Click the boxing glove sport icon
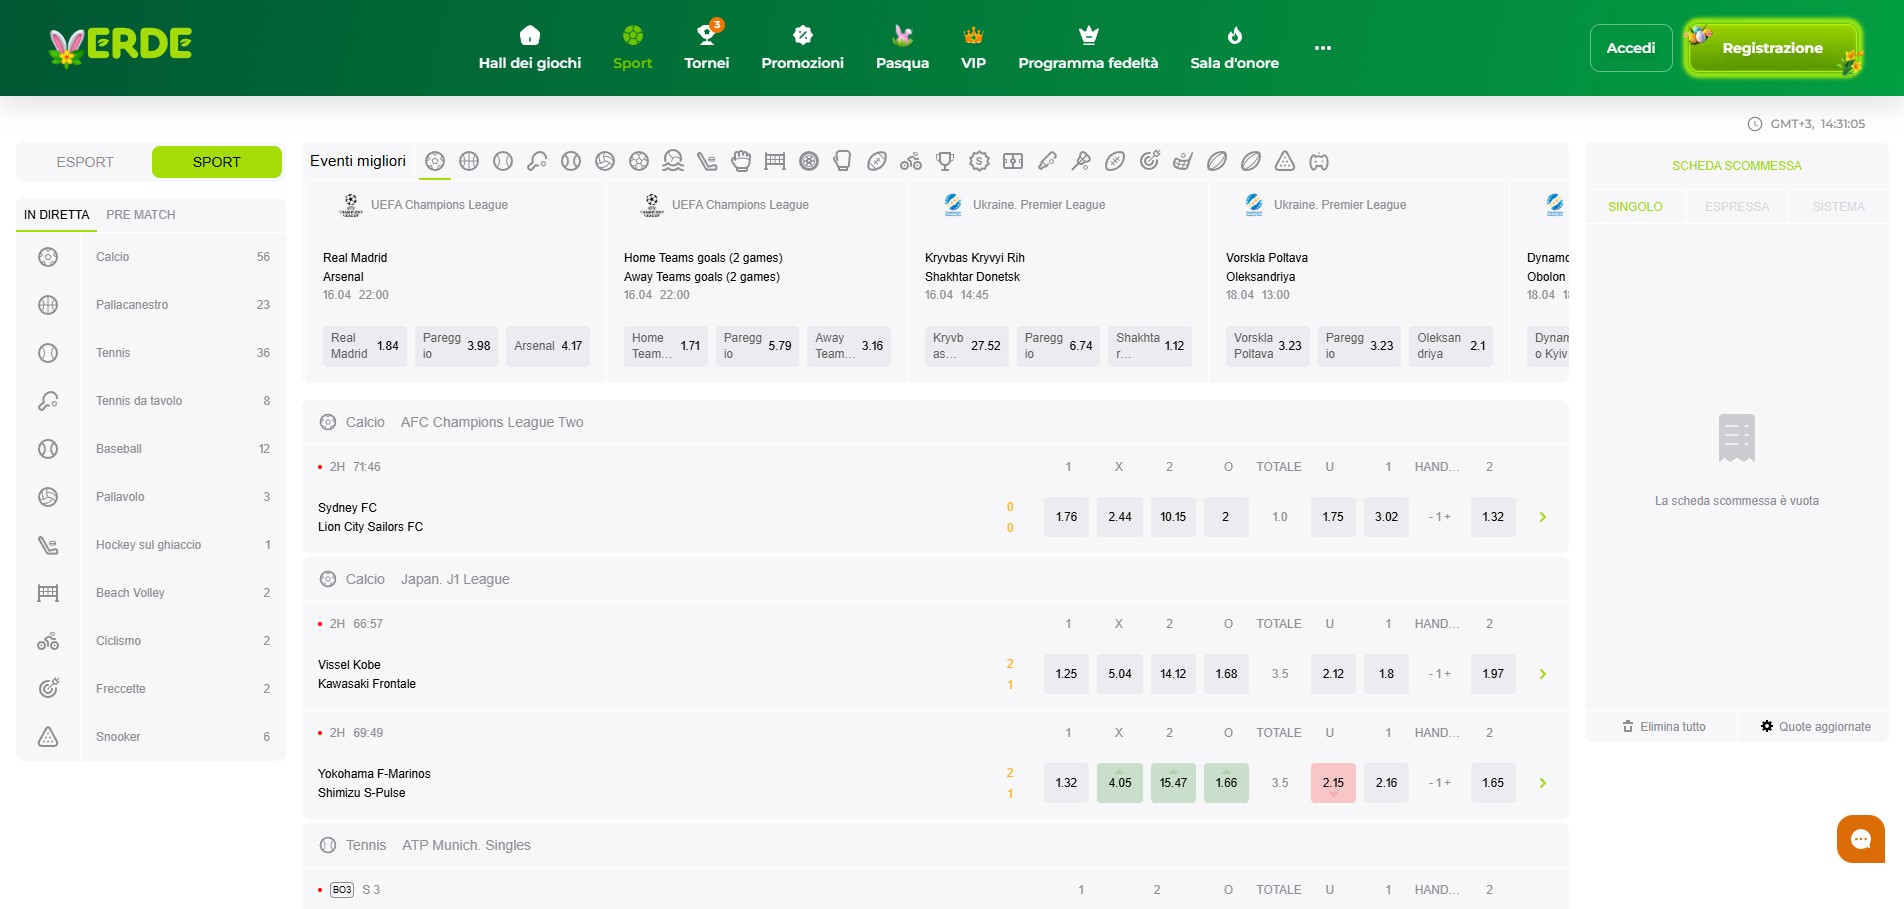 741,161
